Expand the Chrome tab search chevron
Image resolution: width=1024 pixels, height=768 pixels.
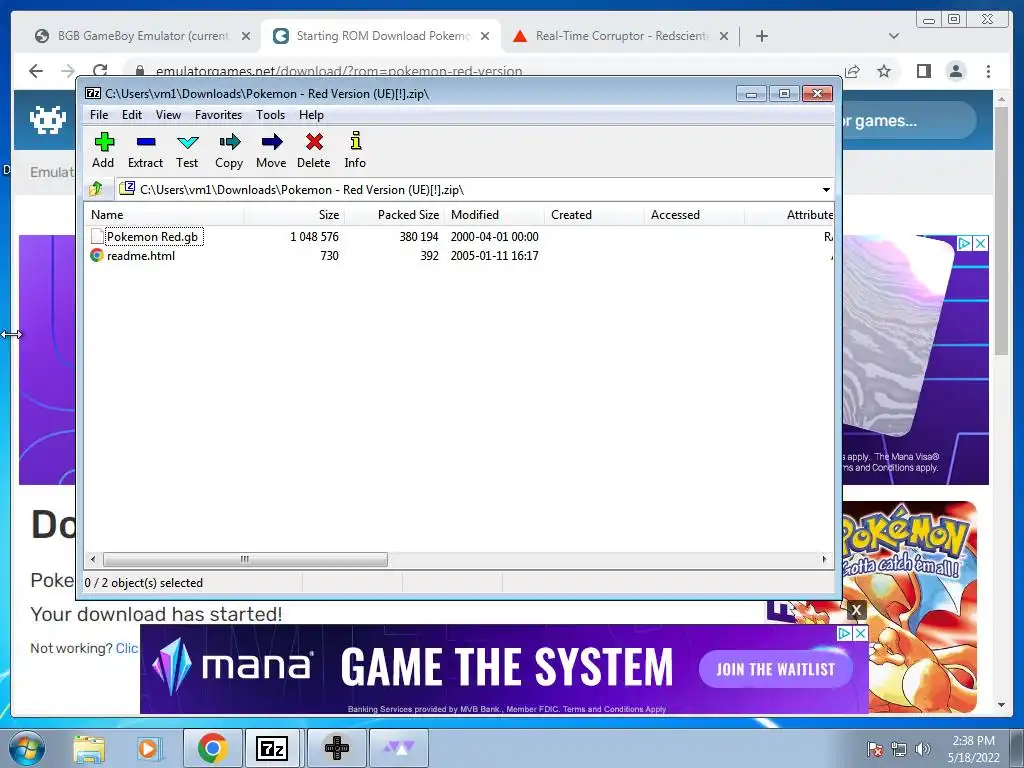point(894,36)
